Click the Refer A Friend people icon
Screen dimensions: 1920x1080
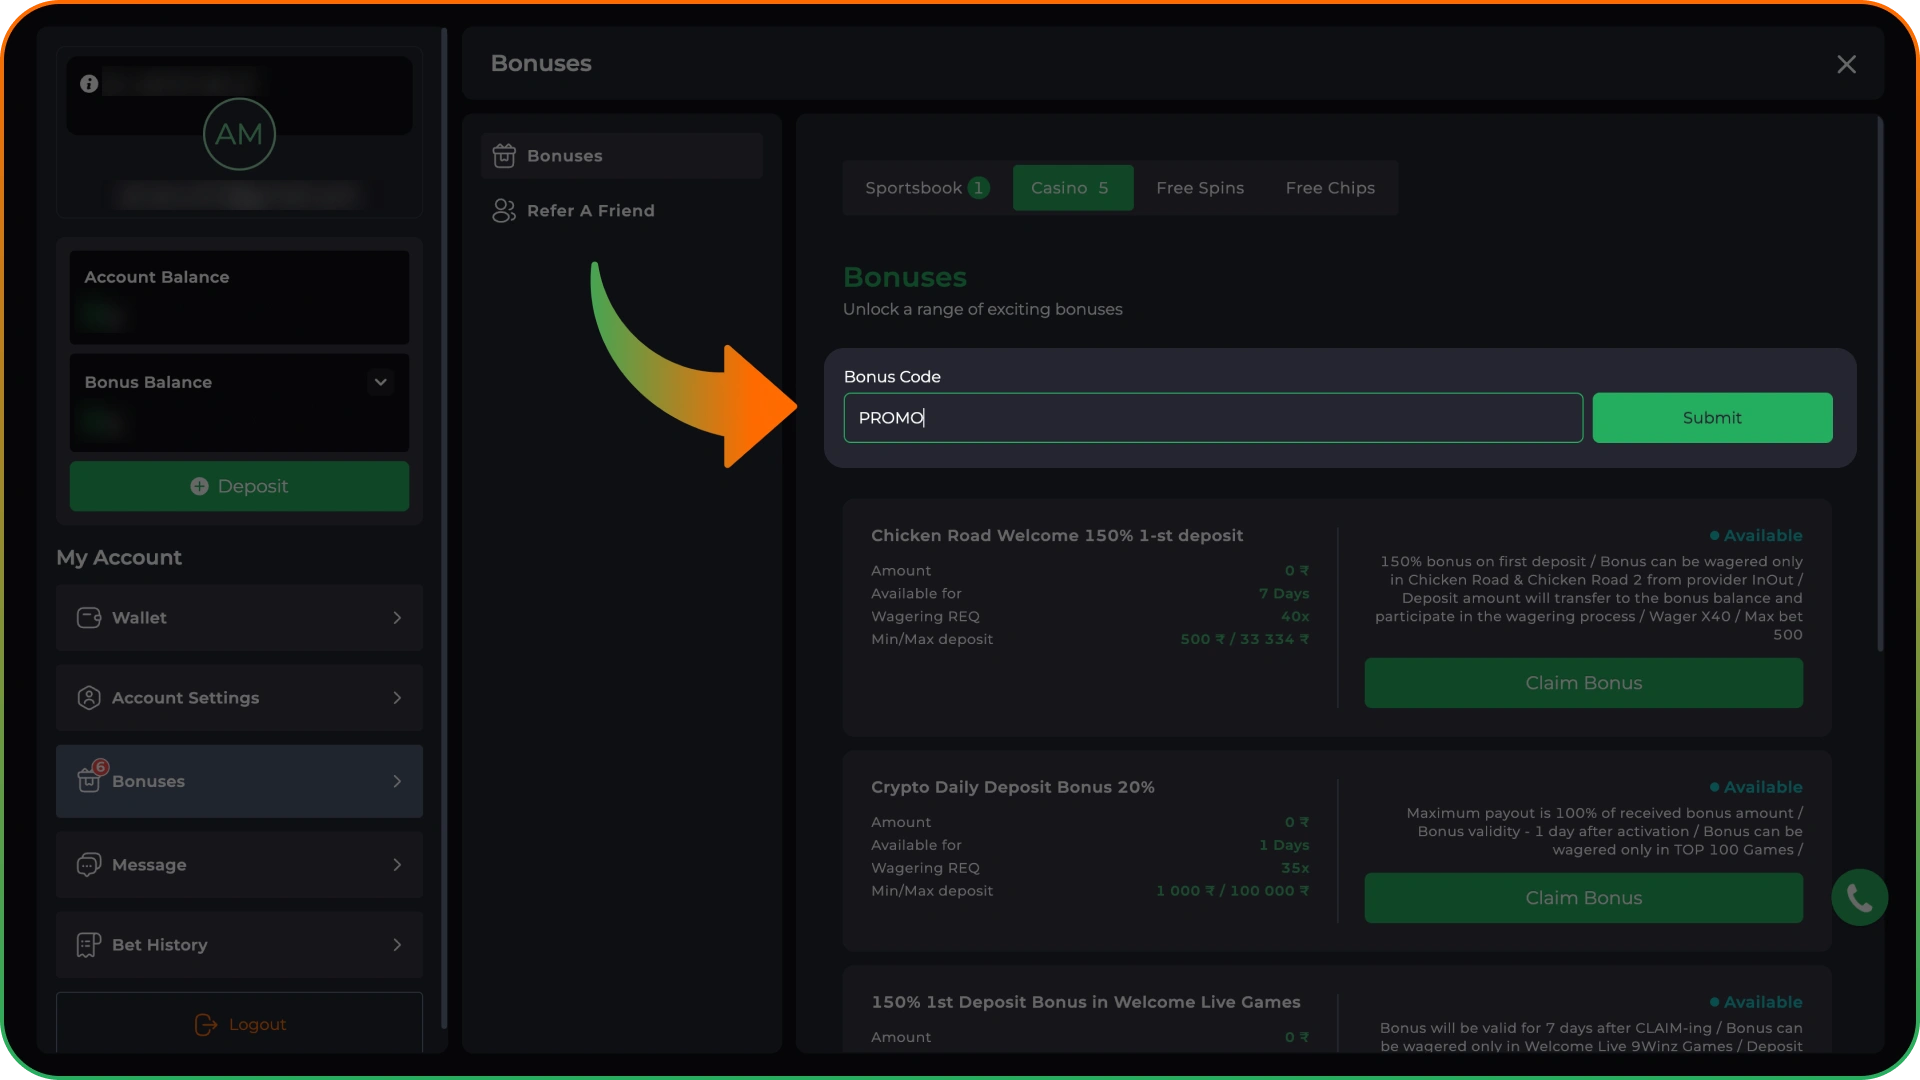[504, 211]
